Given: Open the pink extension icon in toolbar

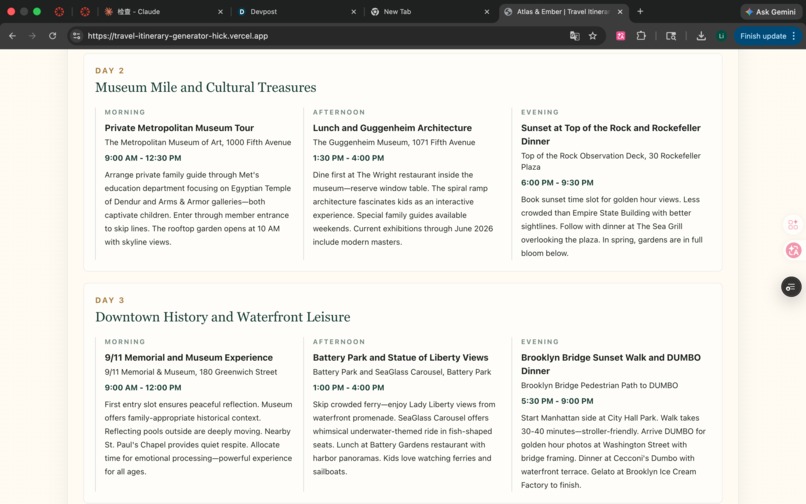Looking at the screenshot, I should click(x=620, y=36).
